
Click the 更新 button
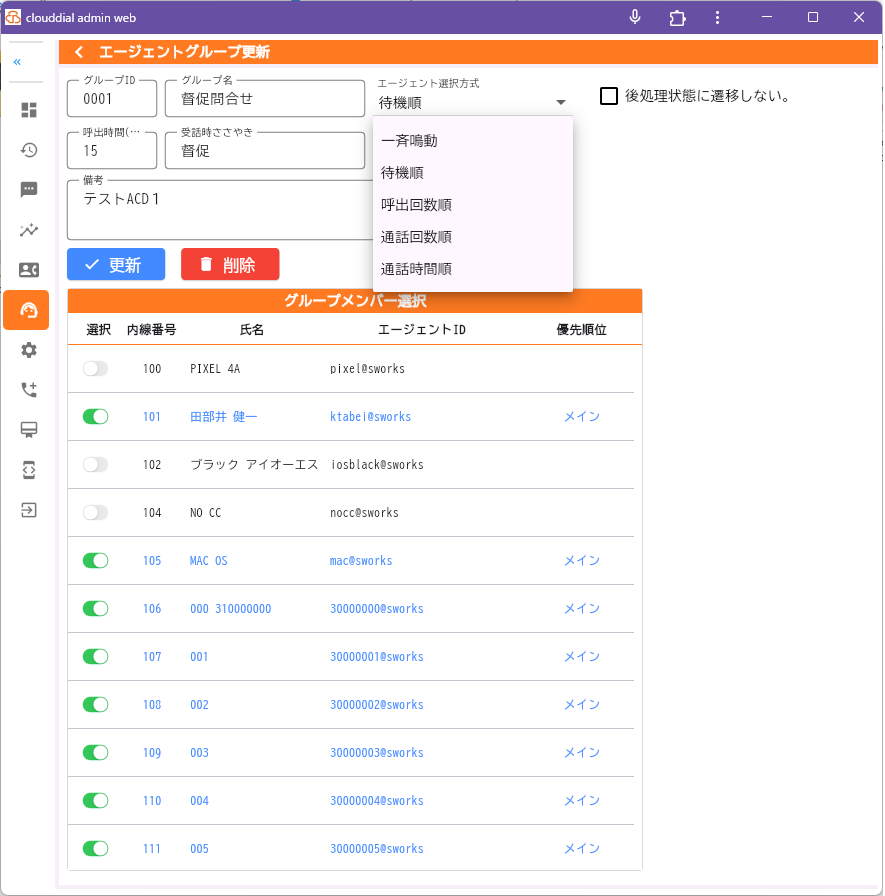(115, 264)
